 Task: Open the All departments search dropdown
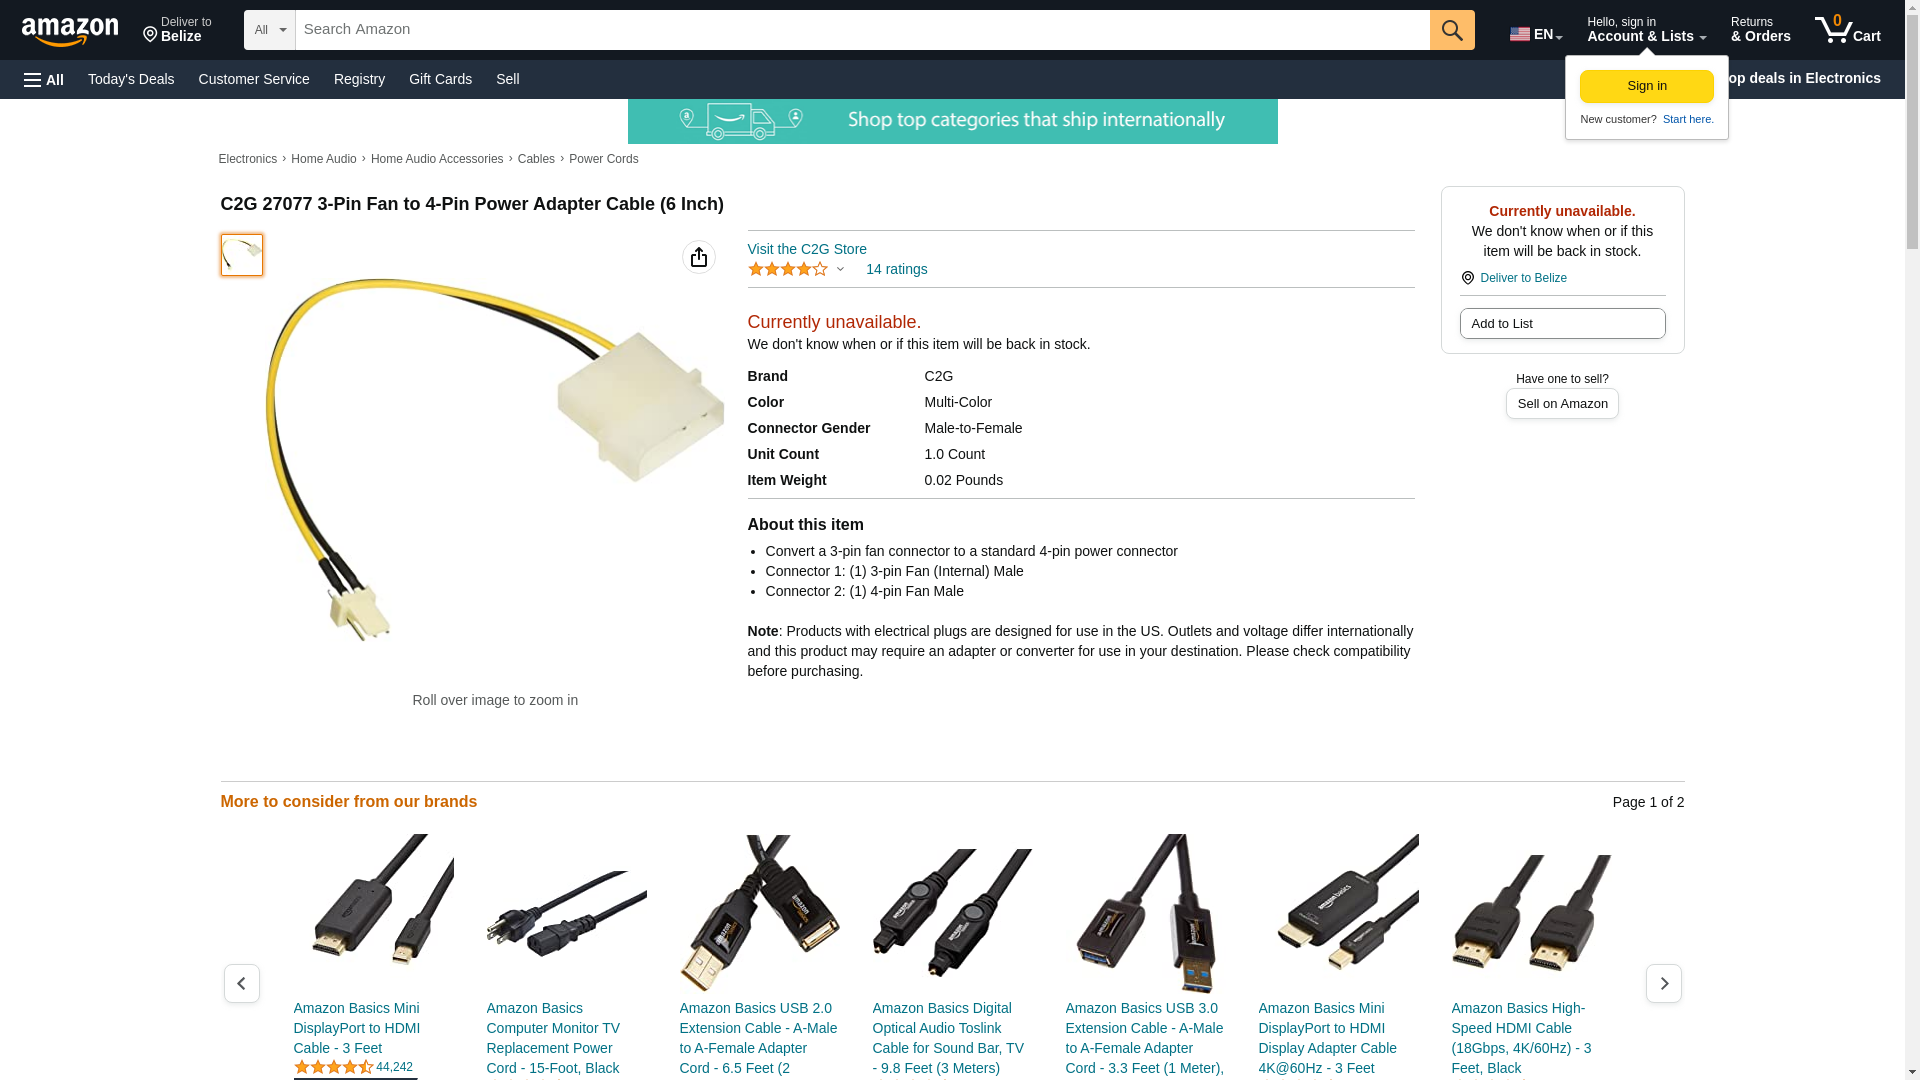[269, 30]
